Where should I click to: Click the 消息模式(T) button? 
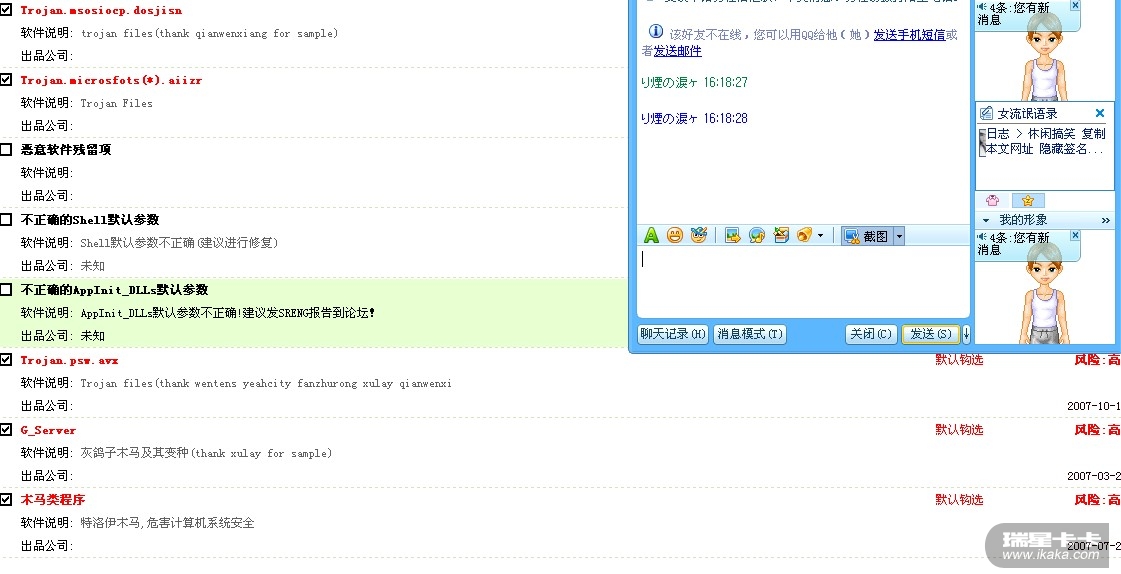[x=750, y=334]
